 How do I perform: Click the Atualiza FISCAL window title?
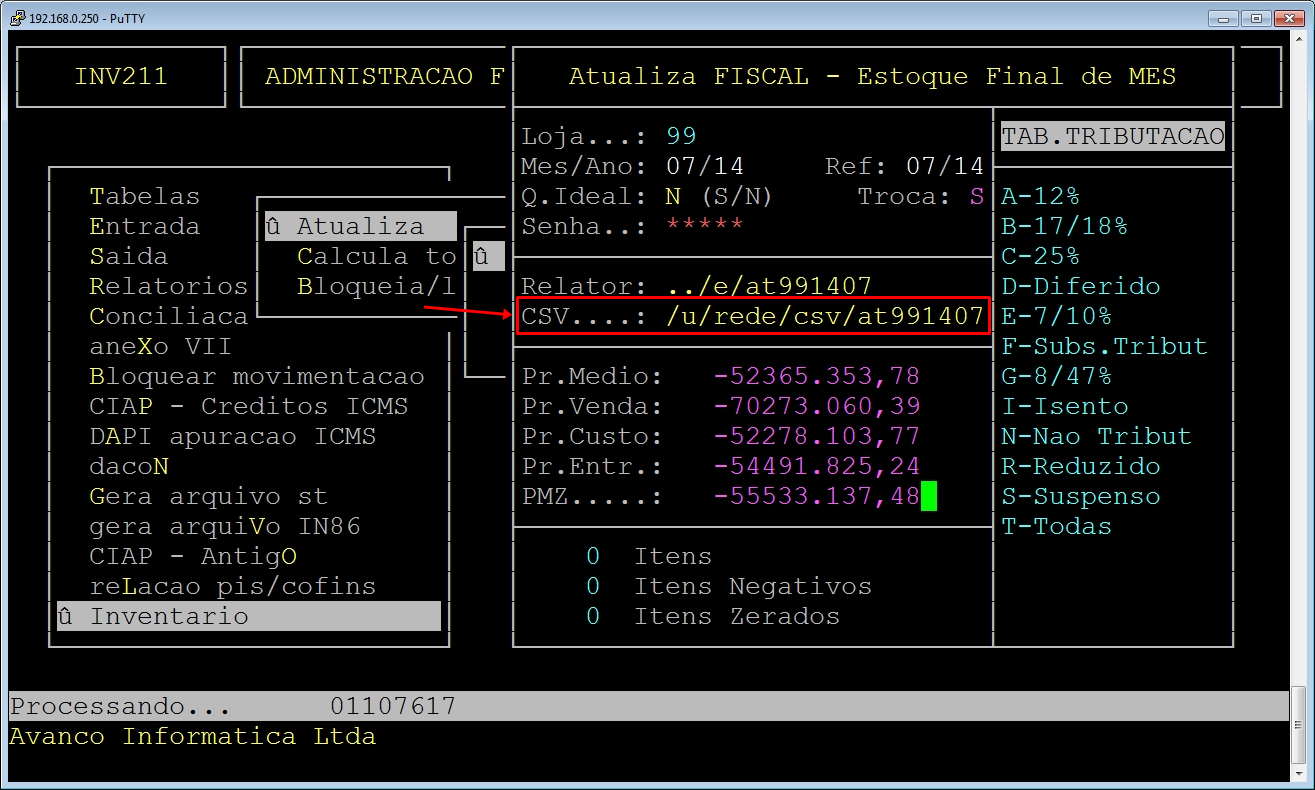(x=873, y=76)
